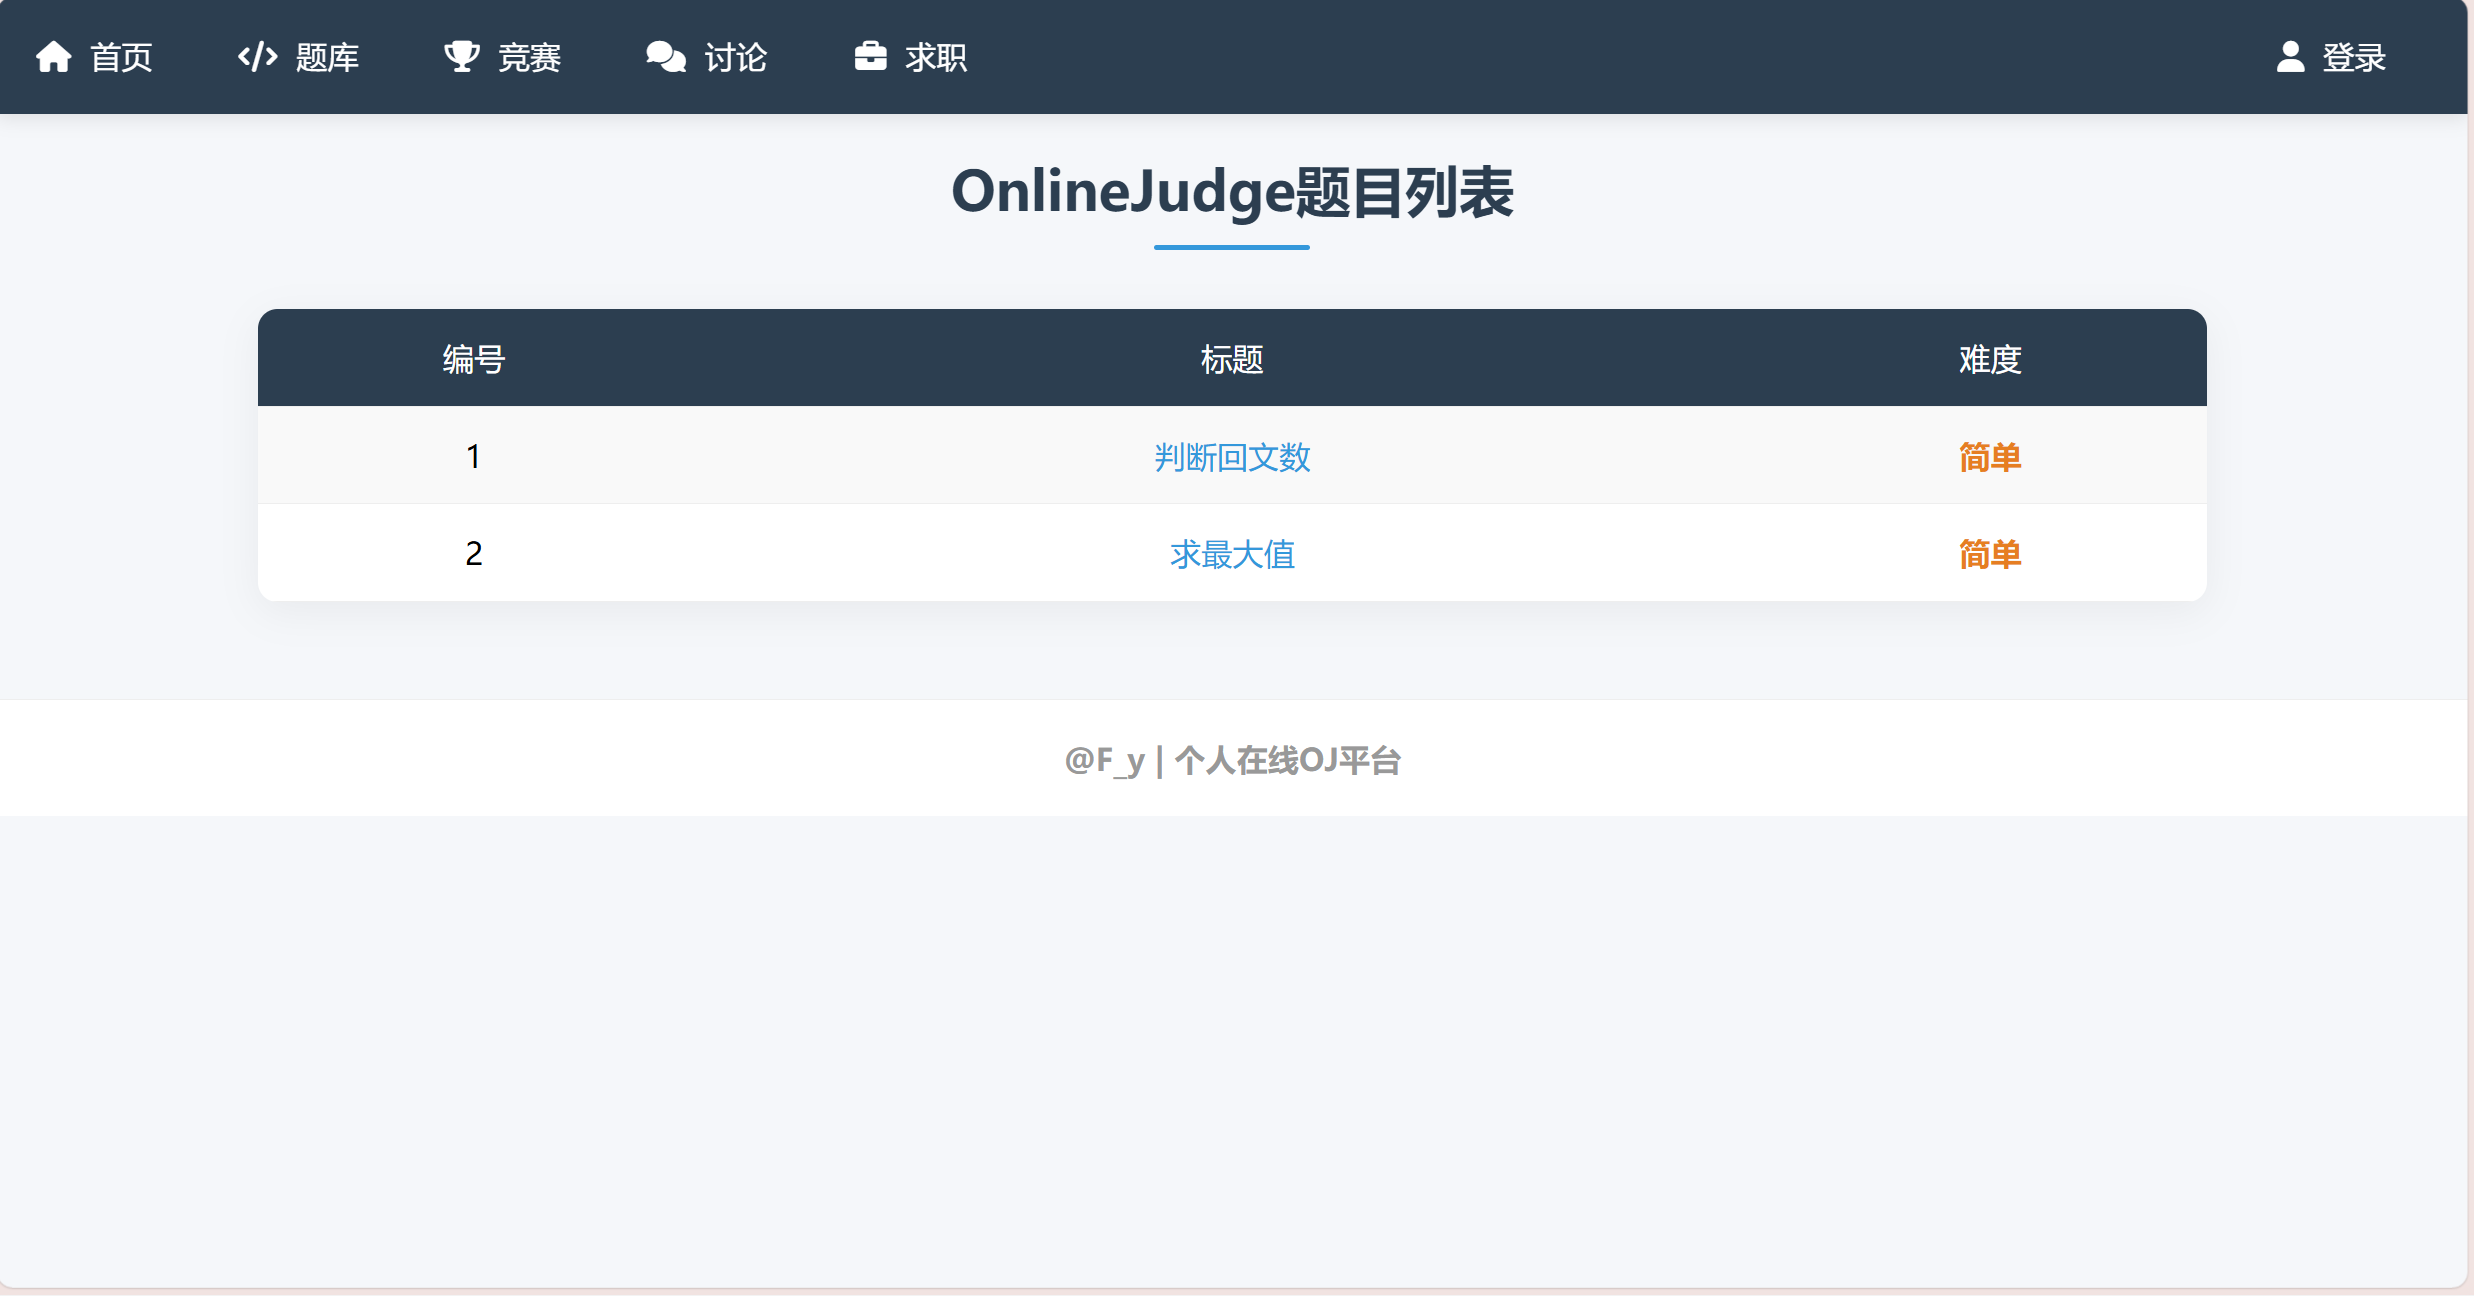The height and width of the screenshot is (1296, 2474).
Task: Click the 难度 column header
Action: tap(1990, 359)
